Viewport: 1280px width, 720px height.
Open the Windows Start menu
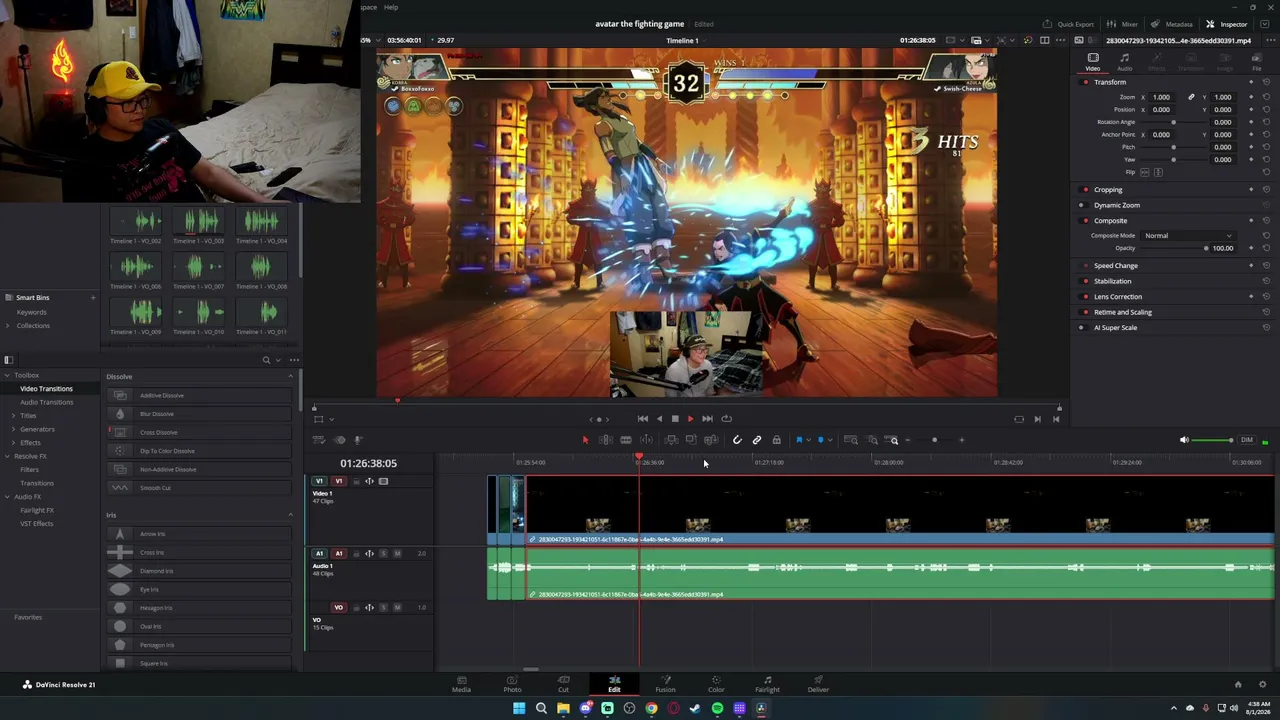click(519, 708)
